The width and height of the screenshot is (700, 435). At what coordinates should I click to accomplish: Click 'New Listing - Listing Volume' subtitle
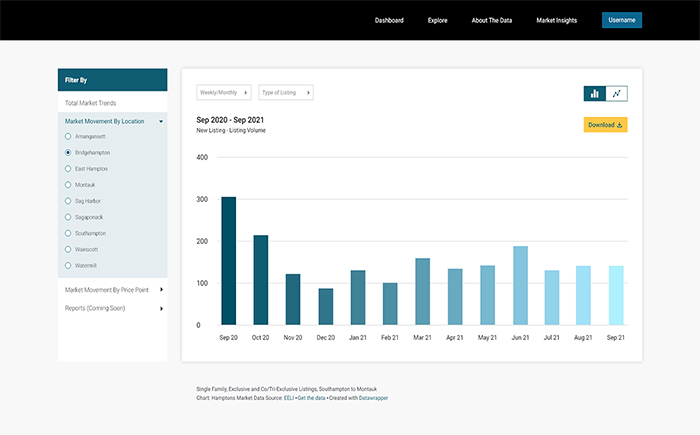[x=231, y=130]
